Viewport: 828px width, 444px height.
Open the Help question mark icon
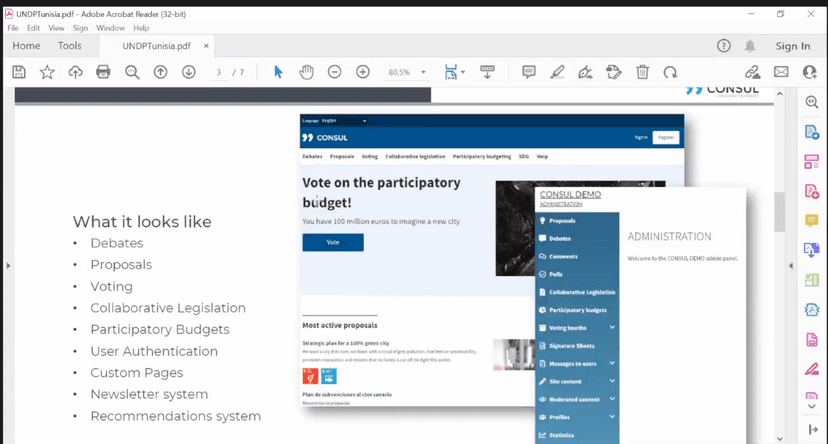point(723,46)
